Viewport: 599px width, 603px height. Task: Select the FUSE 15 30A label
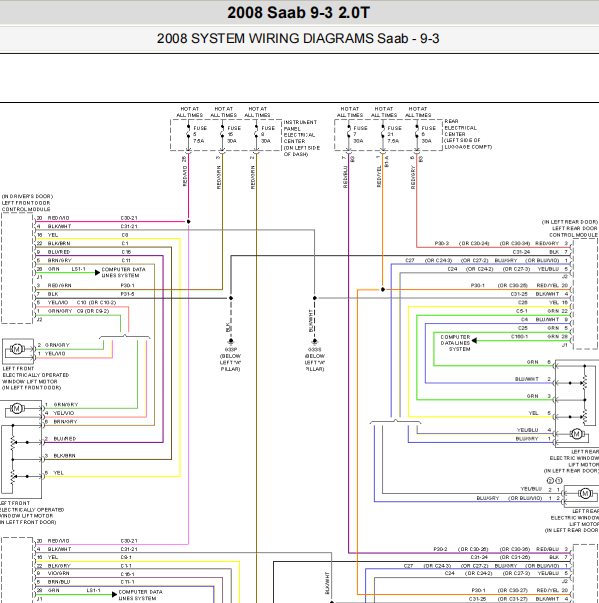click(x=234, y=135)
